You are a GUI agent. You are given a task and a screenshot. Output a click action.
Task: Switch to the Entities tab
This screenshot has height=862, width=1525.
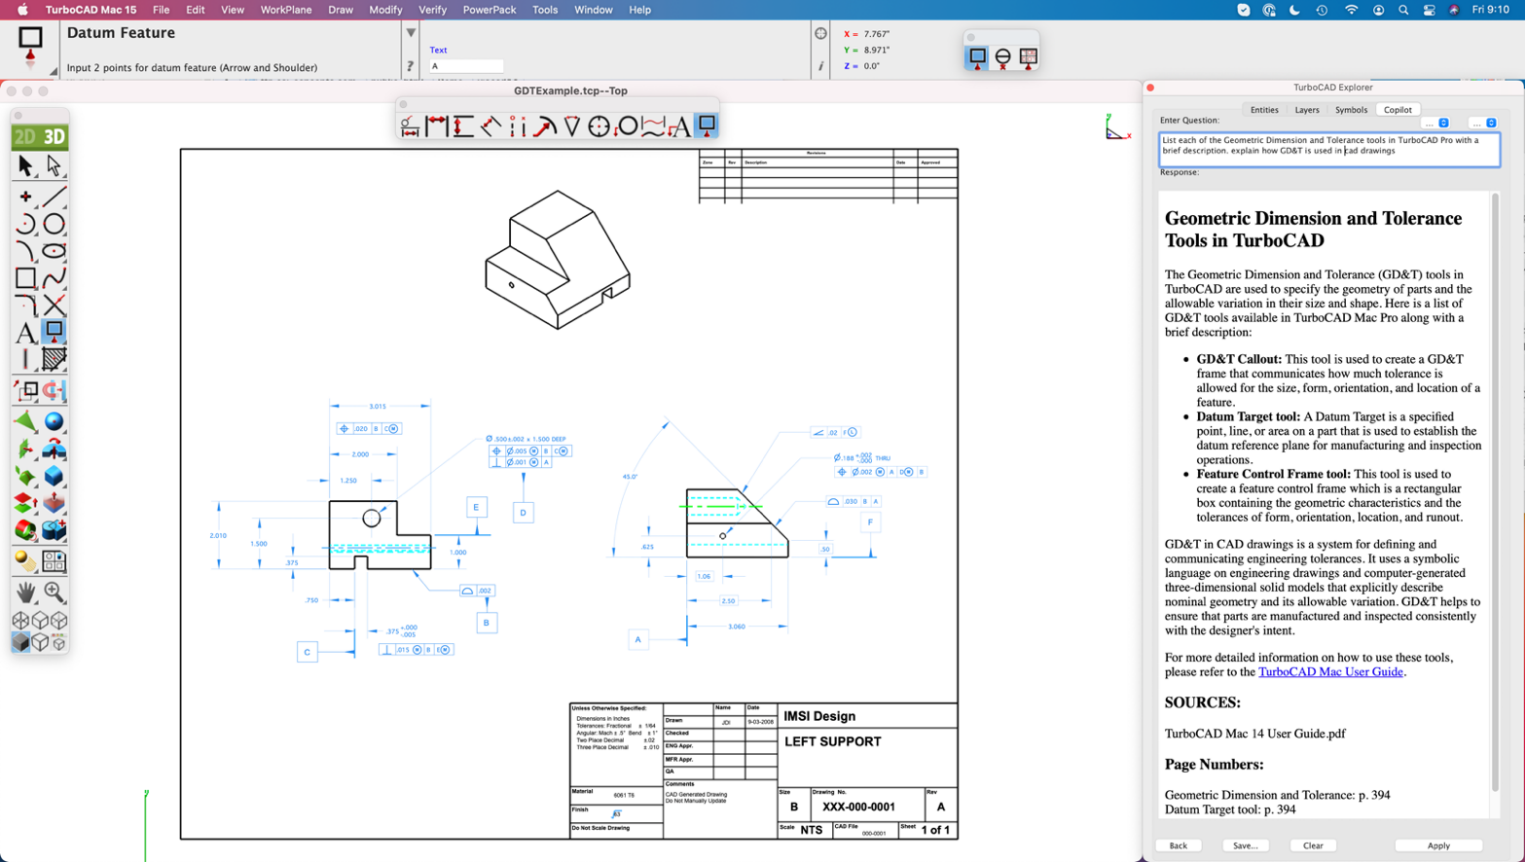click(x=1264, y=110)
